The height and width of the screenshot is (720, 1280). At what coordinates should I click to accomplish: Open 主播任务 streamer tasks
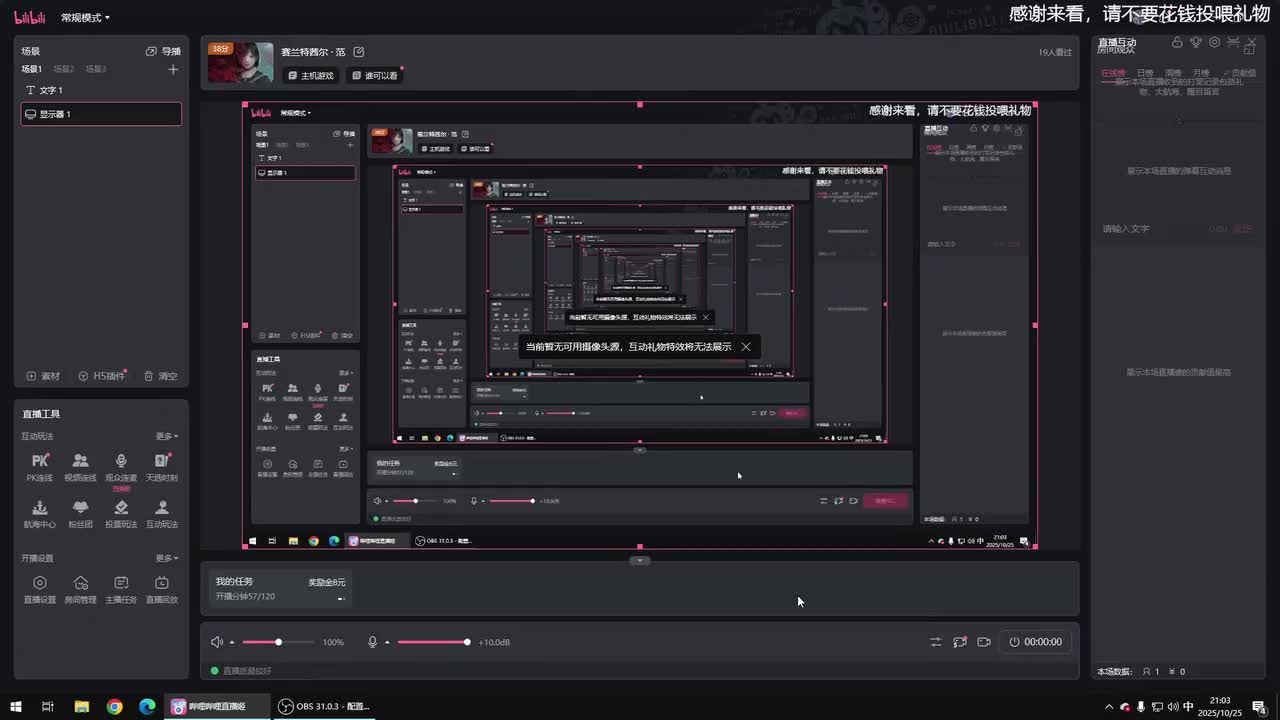121,590
